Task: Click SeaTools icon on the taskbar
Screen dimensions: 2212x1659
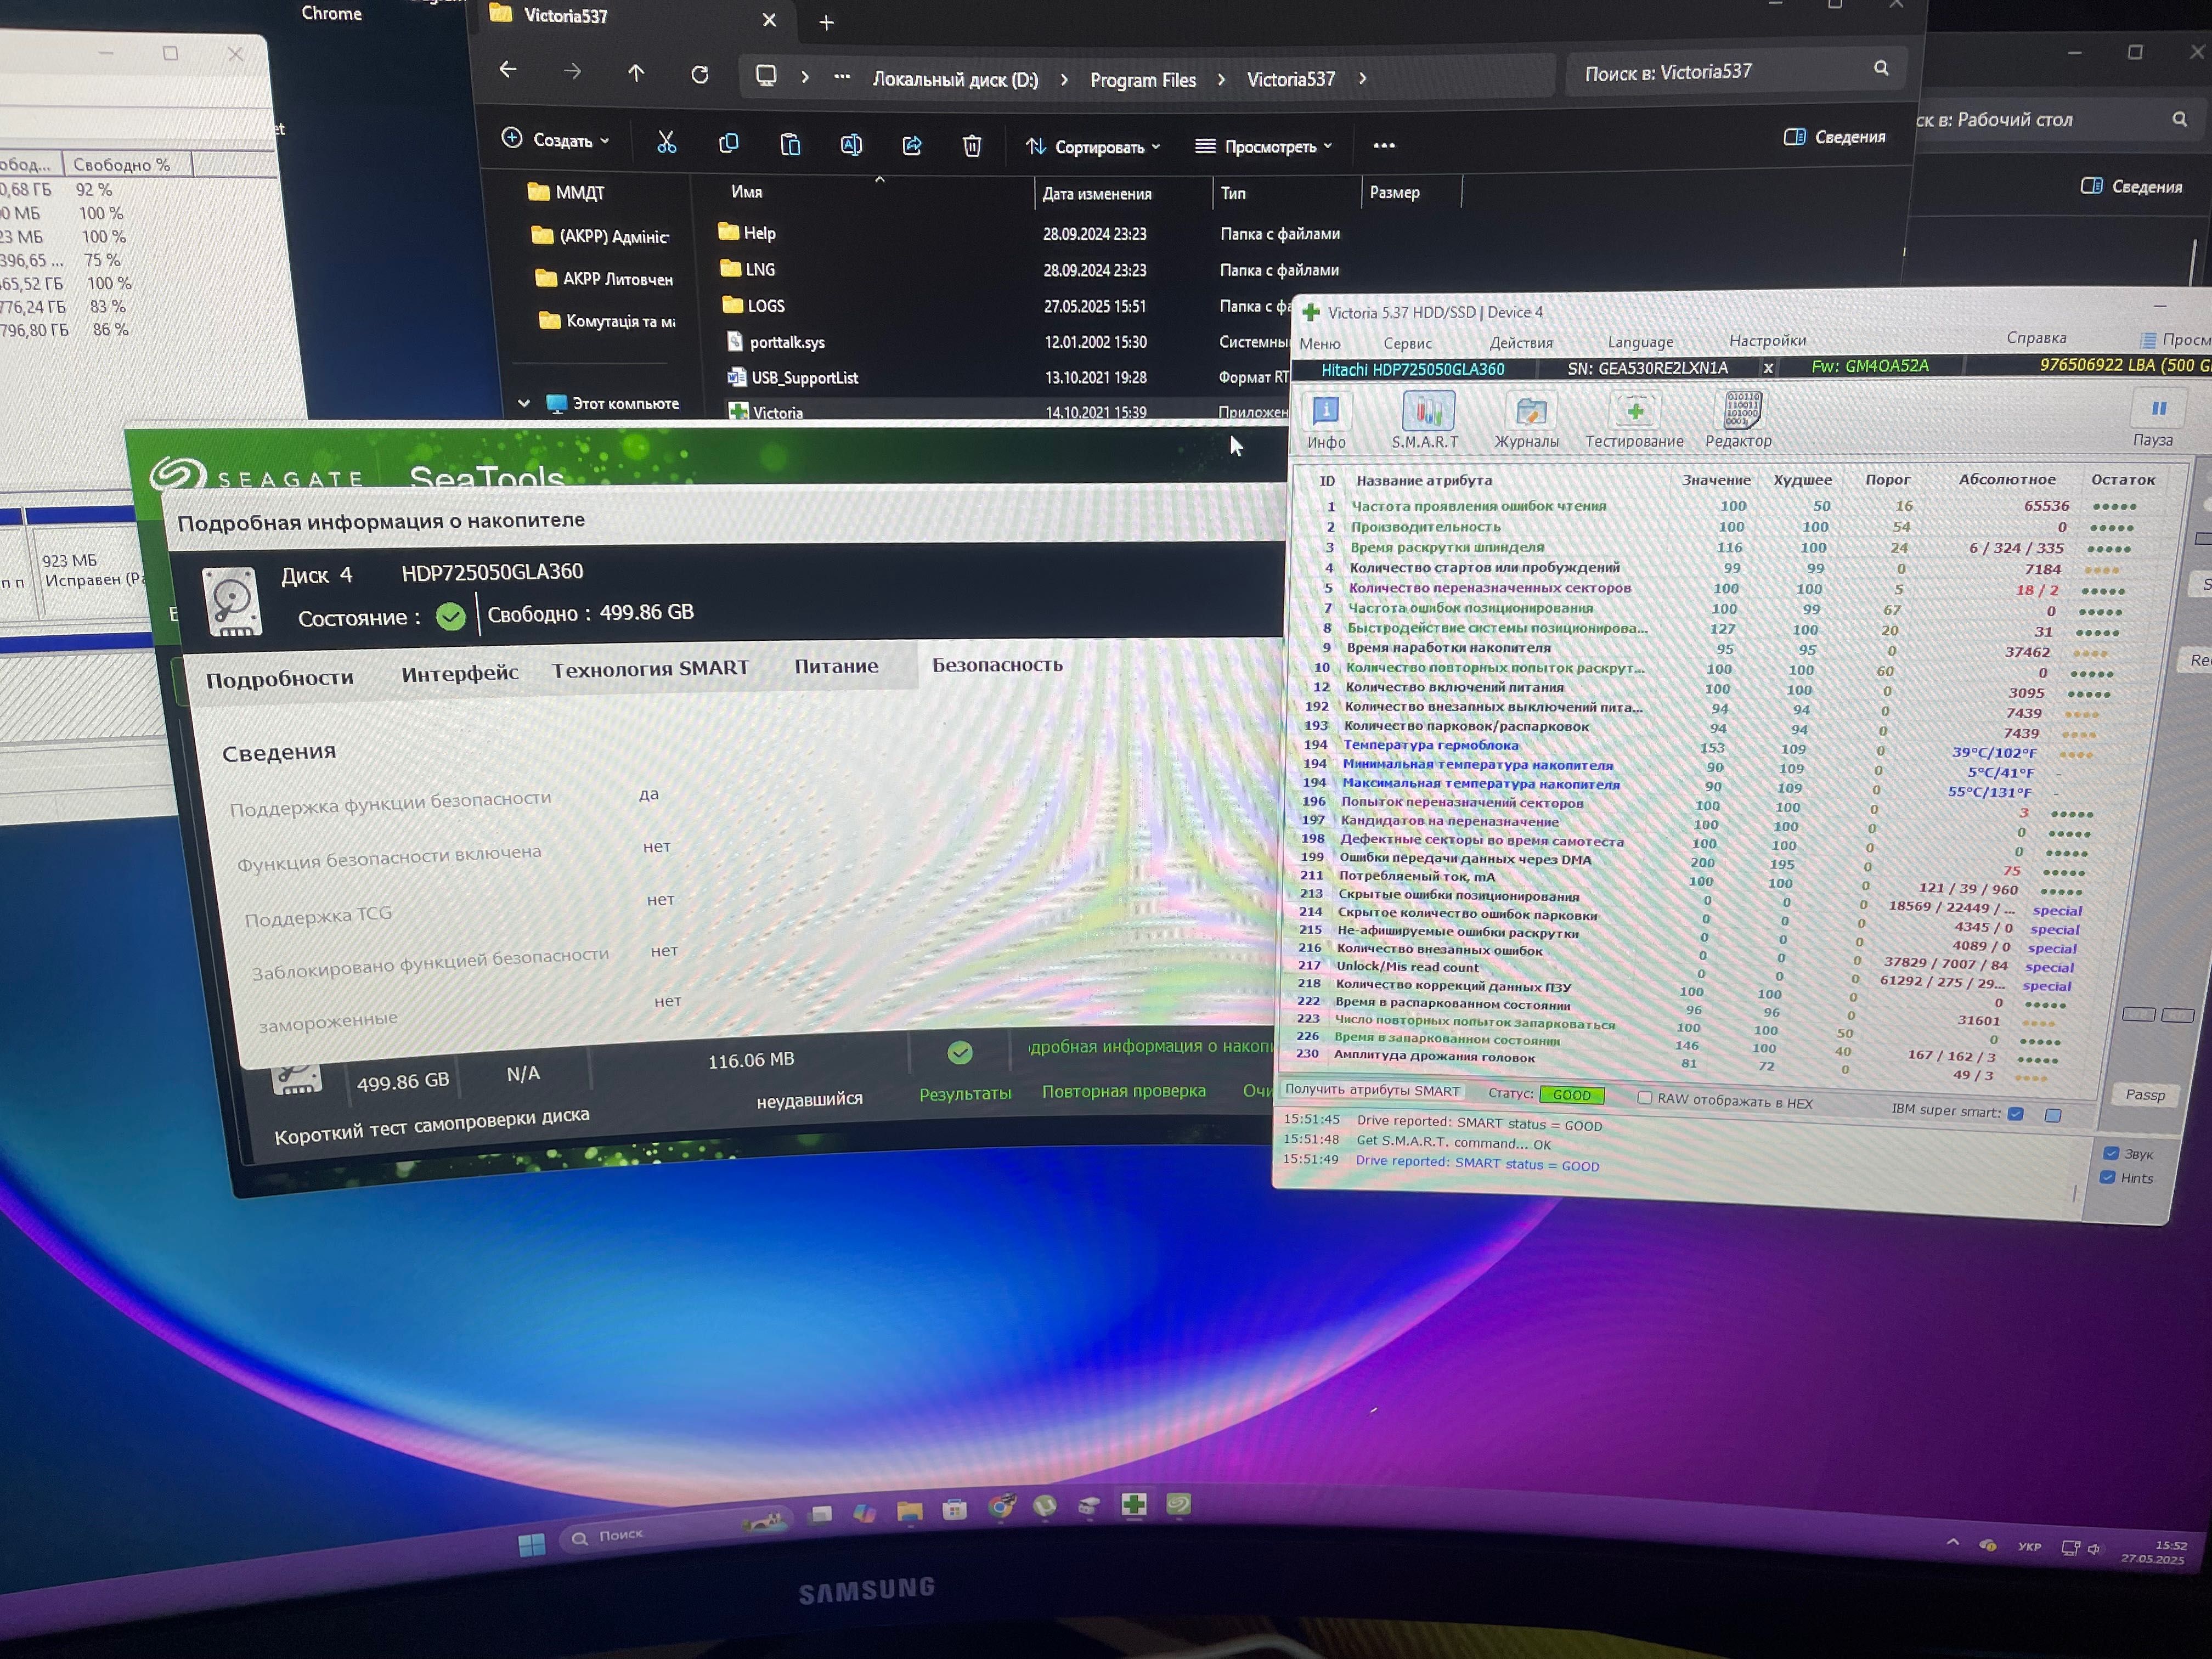Action: (x=1179, y=1504)
